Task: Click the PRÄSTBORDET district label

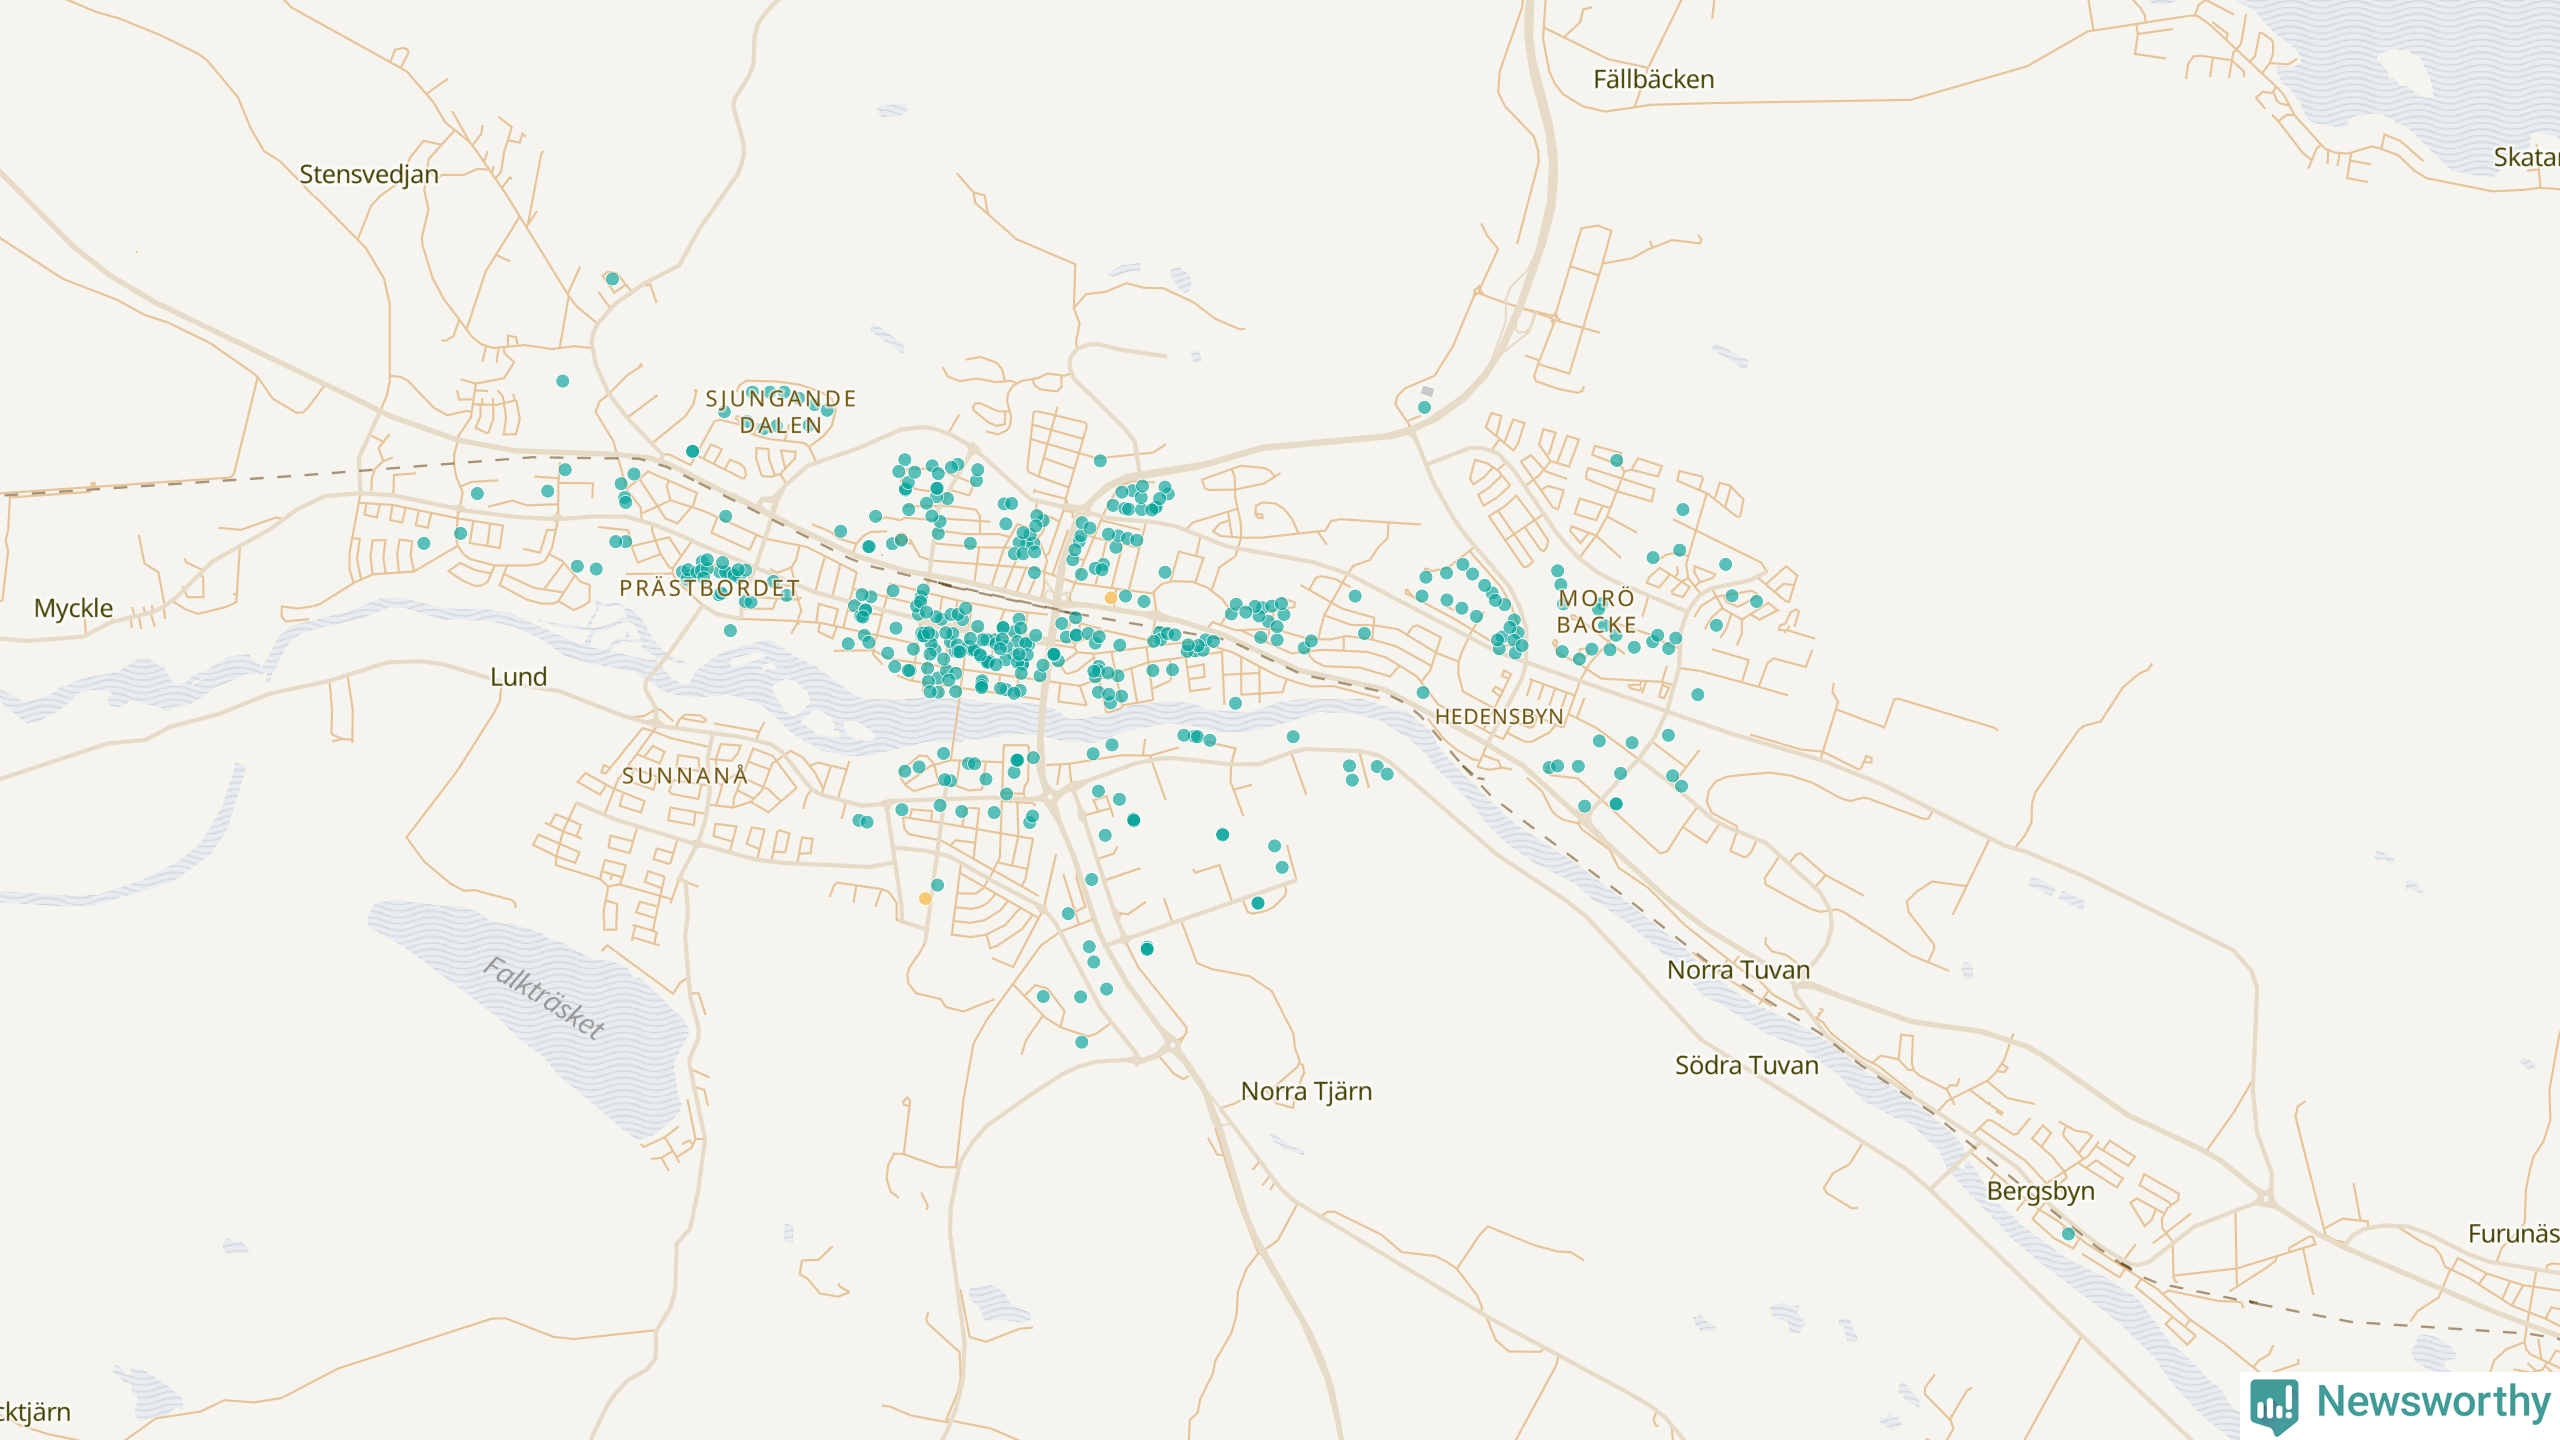Action: pyautogui.click(x=709, y=588)
